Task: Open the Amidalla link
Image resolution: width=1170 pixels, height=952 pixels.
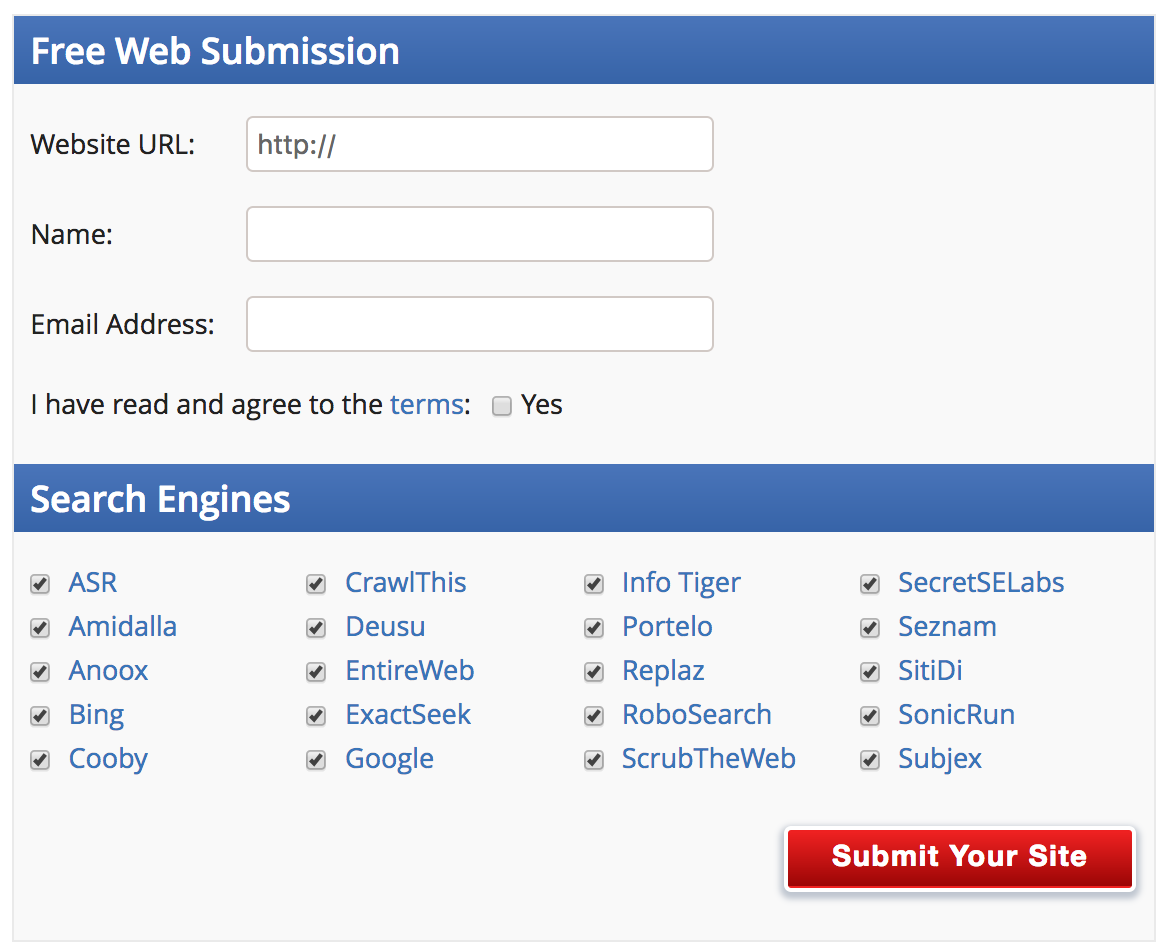Action: pos(123,627)
